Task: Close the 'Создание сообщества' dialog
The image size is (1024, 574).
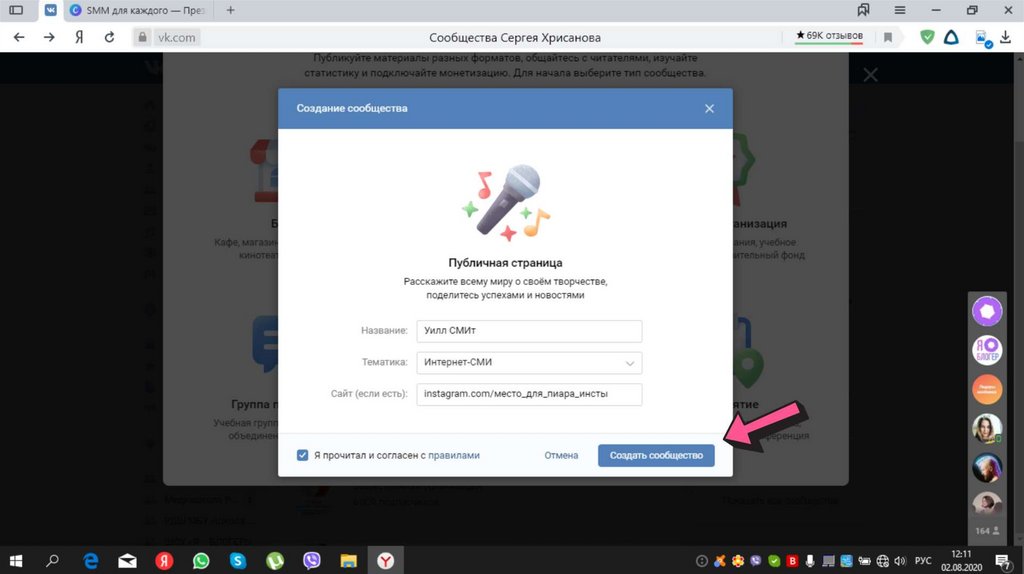Action: pos(709,108)
